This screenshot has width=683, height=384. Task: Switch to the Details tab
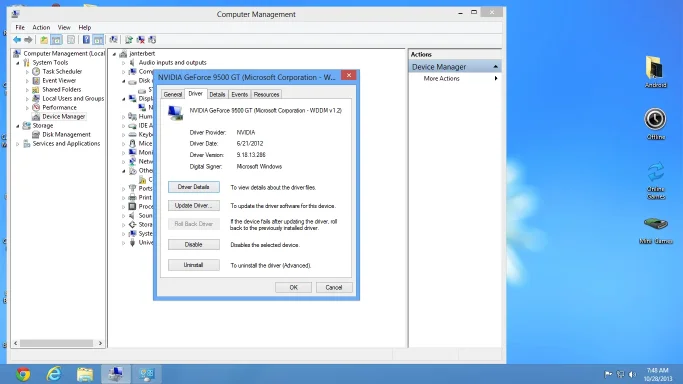[217, 94]
